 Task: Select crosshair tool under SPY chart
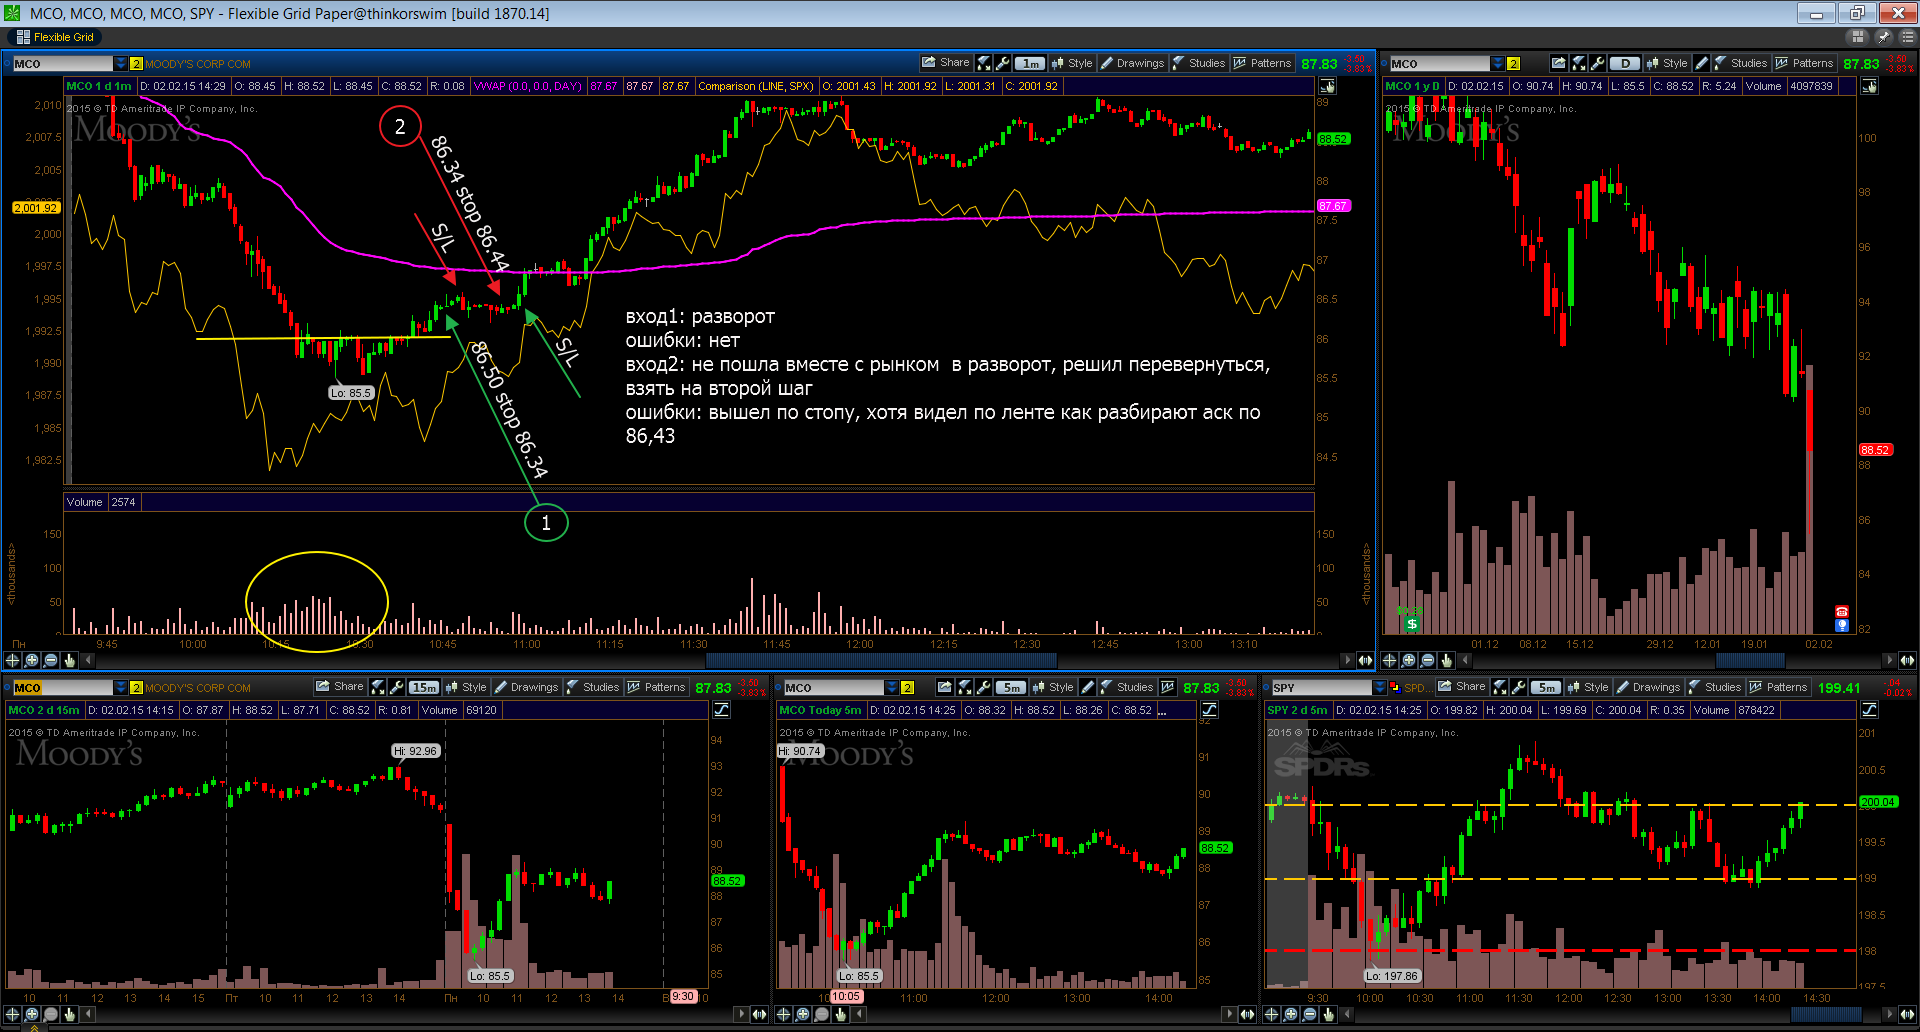click(x=1271, y=1014)
